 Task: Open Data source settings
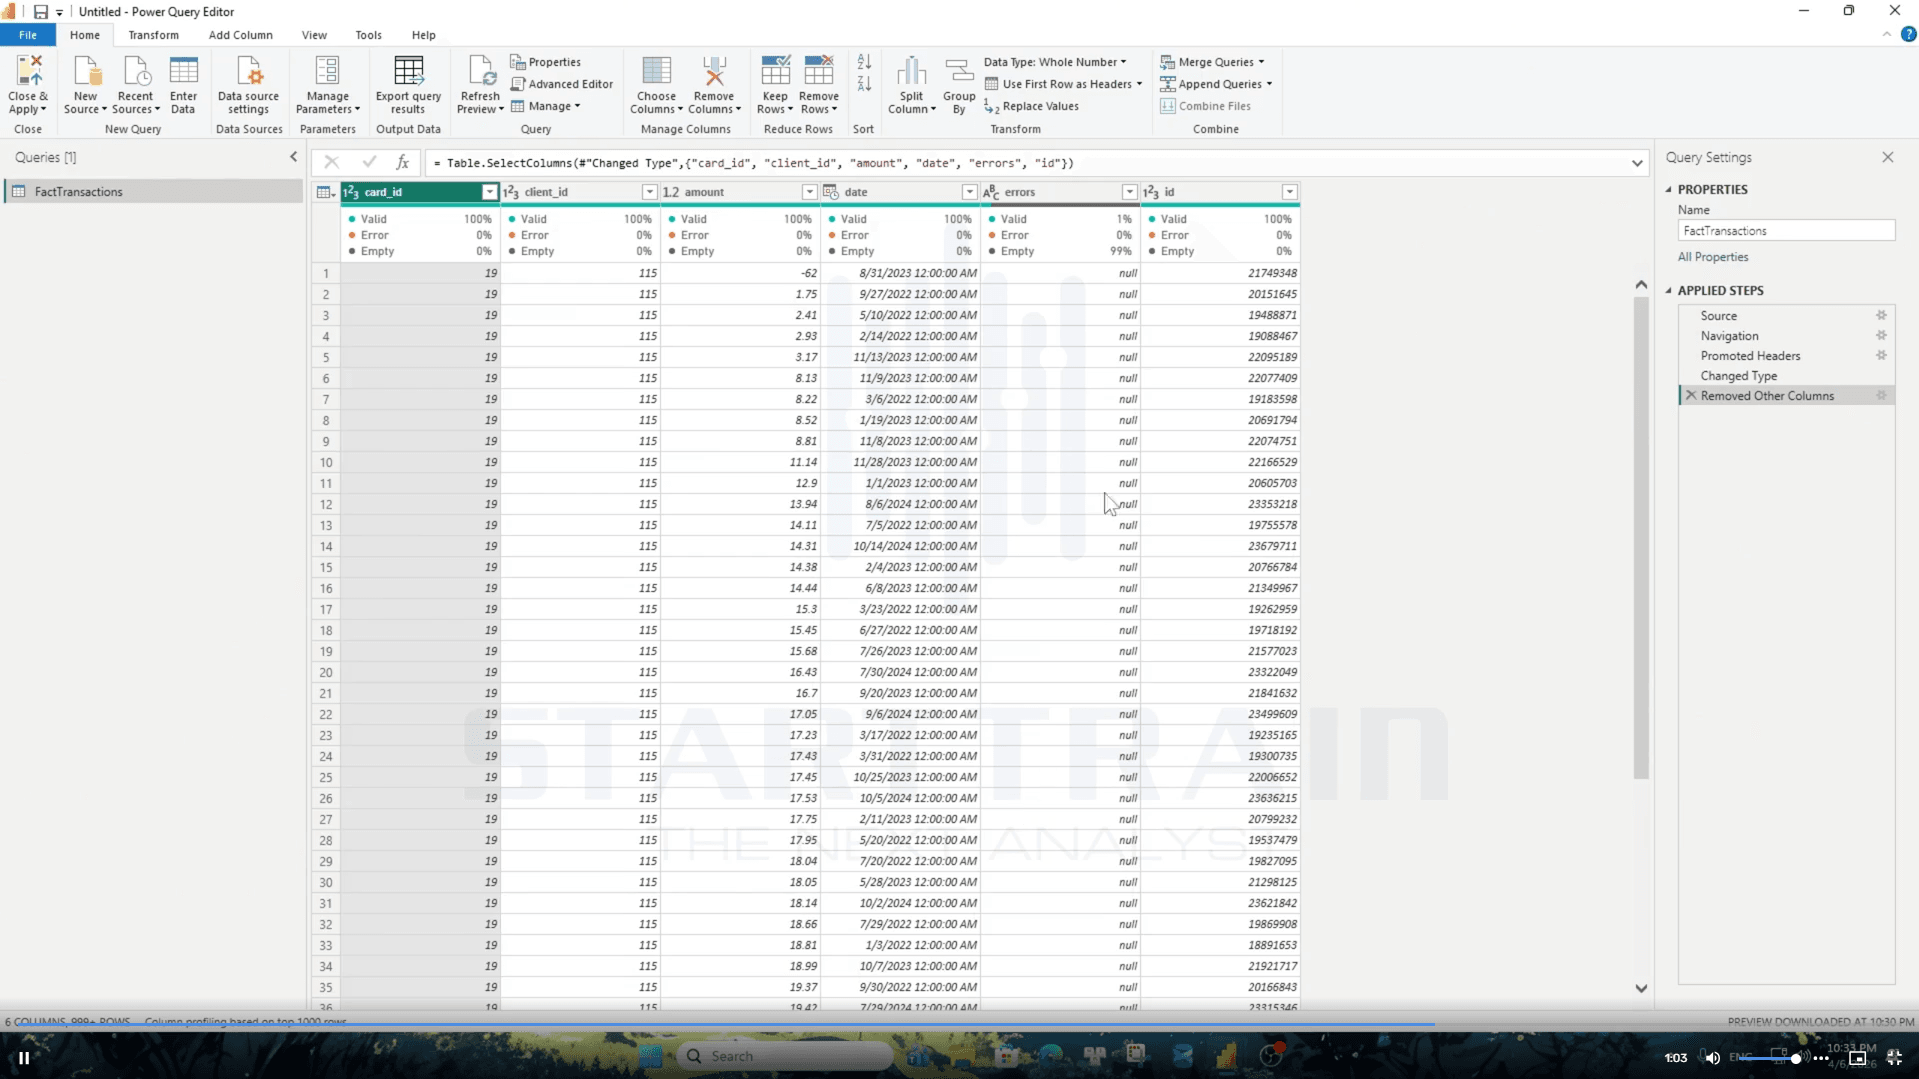(248, 85)
